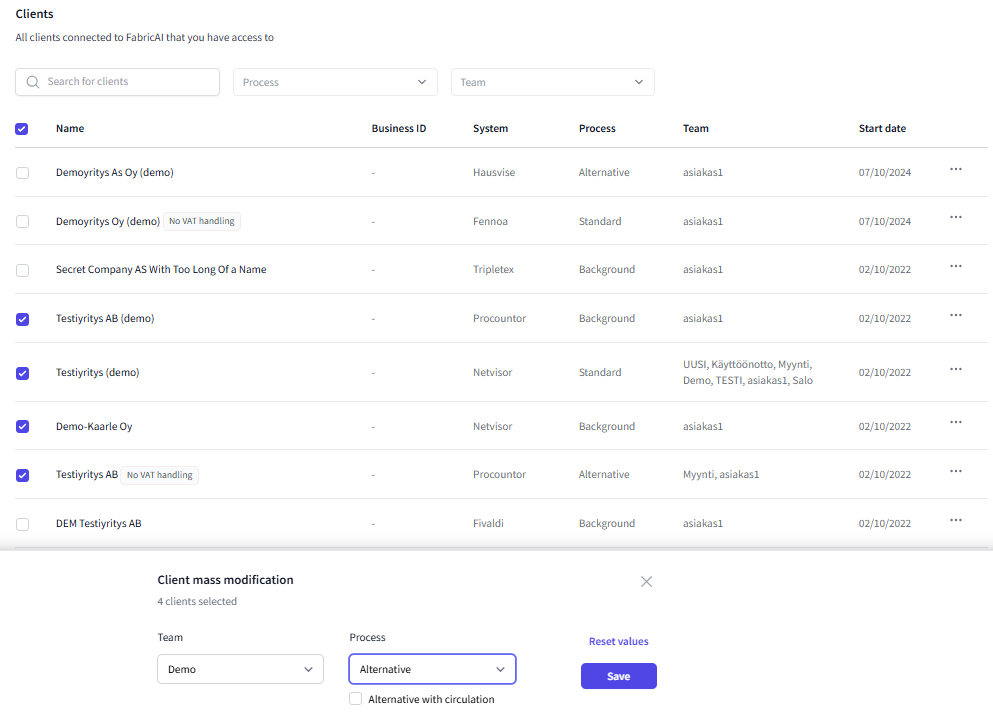Open the Team dropdown showing Demo

tap(240, 669)
